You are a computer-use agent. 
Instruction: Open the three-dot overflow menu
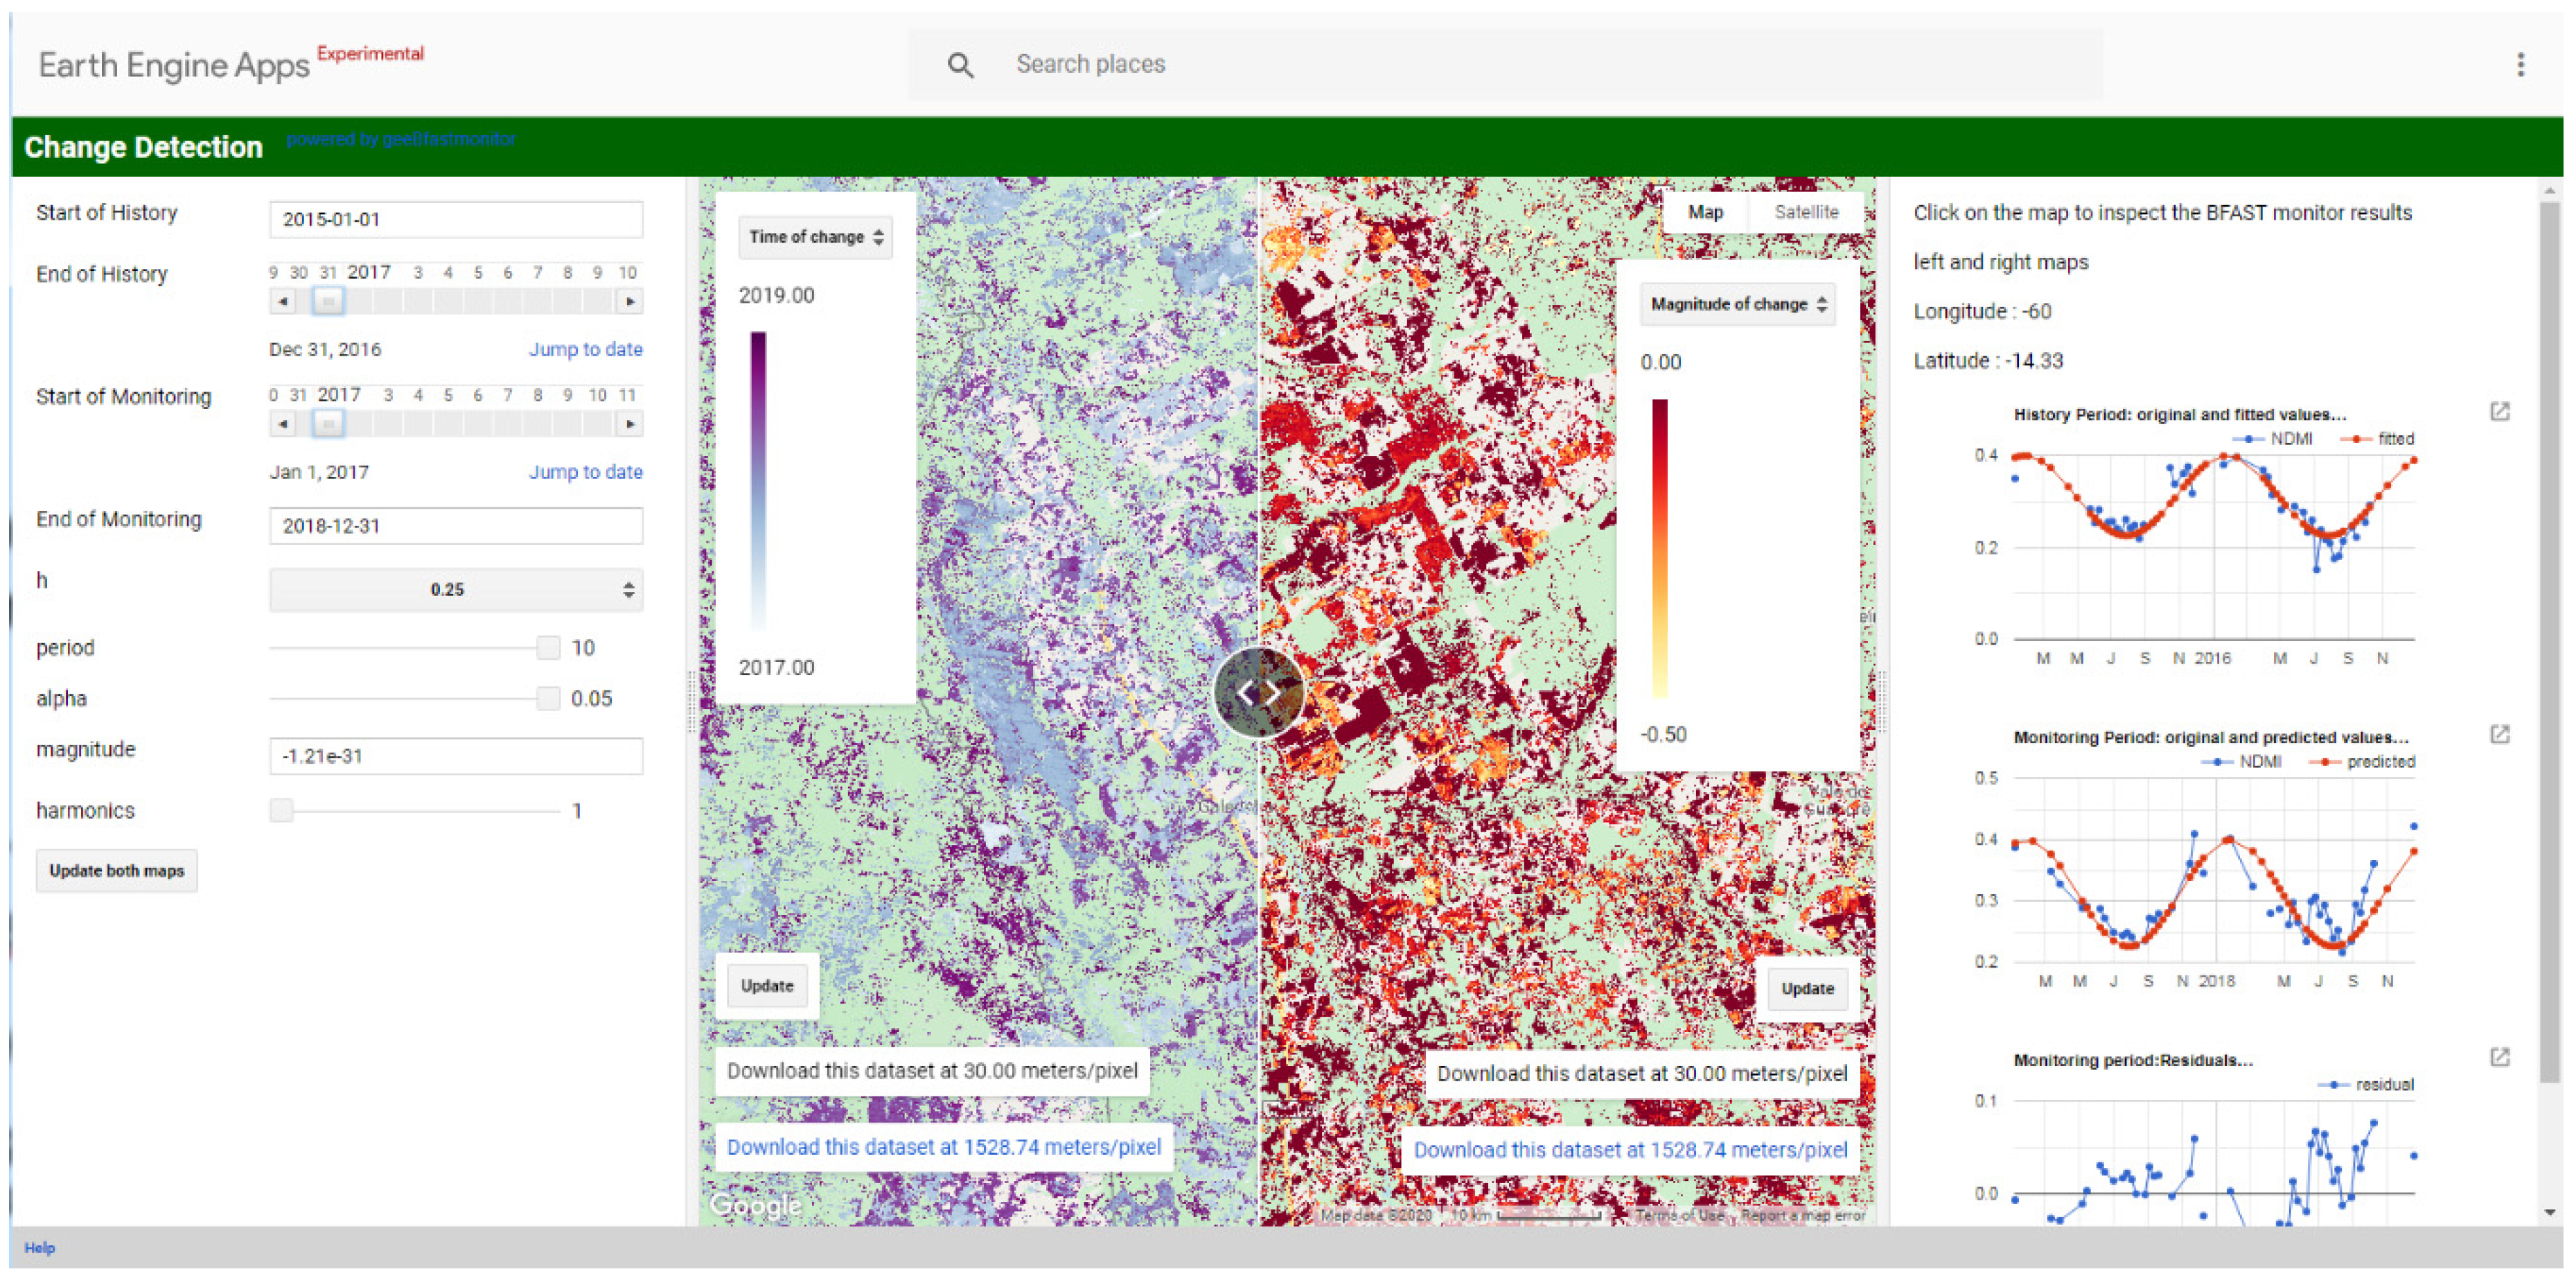(2520, 65)
